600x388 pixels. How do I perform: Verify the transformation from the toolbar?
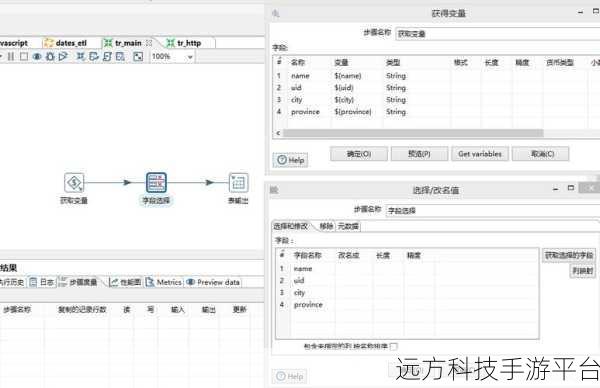(80, 57)
